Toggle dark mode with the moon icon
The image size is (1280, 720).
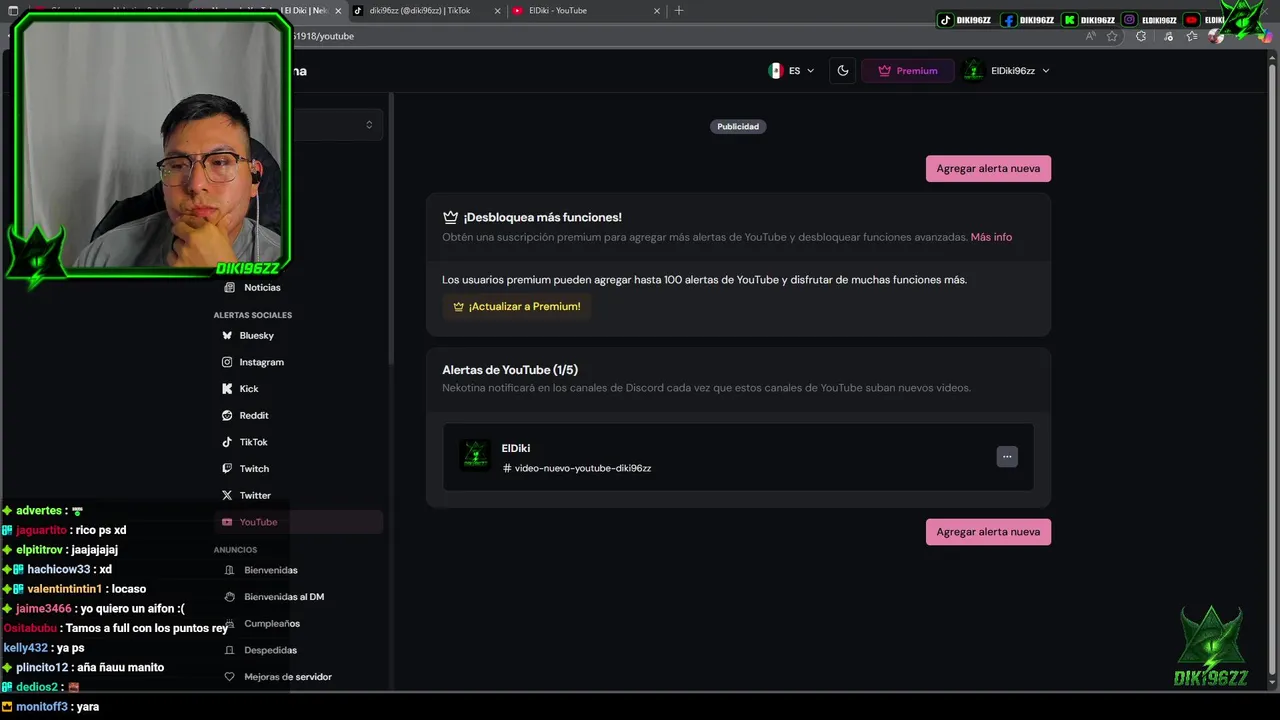[x=843, y=71]
